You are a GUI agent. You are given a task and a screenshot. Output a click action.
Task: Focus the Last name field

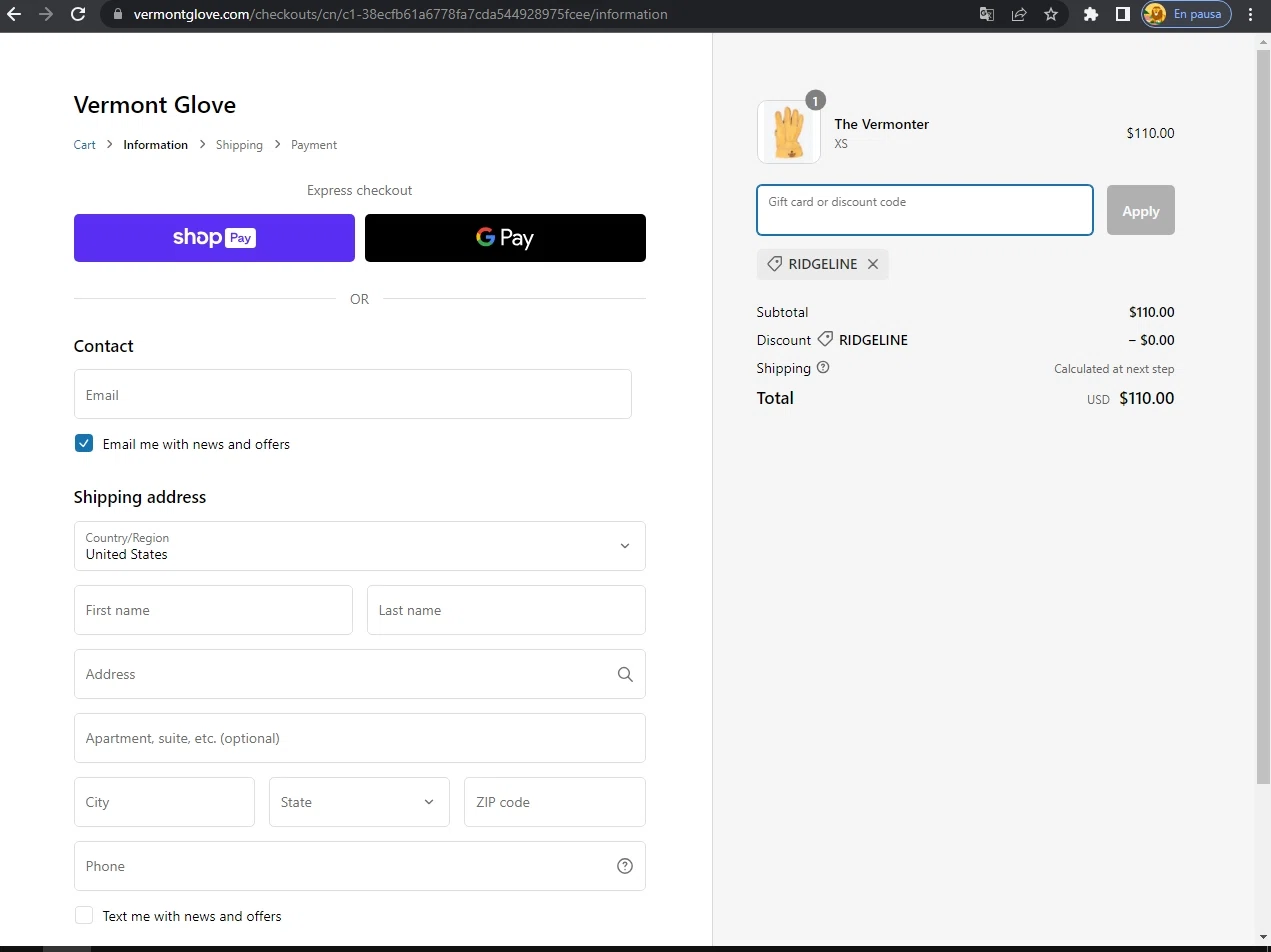click(x=506, y=610)
